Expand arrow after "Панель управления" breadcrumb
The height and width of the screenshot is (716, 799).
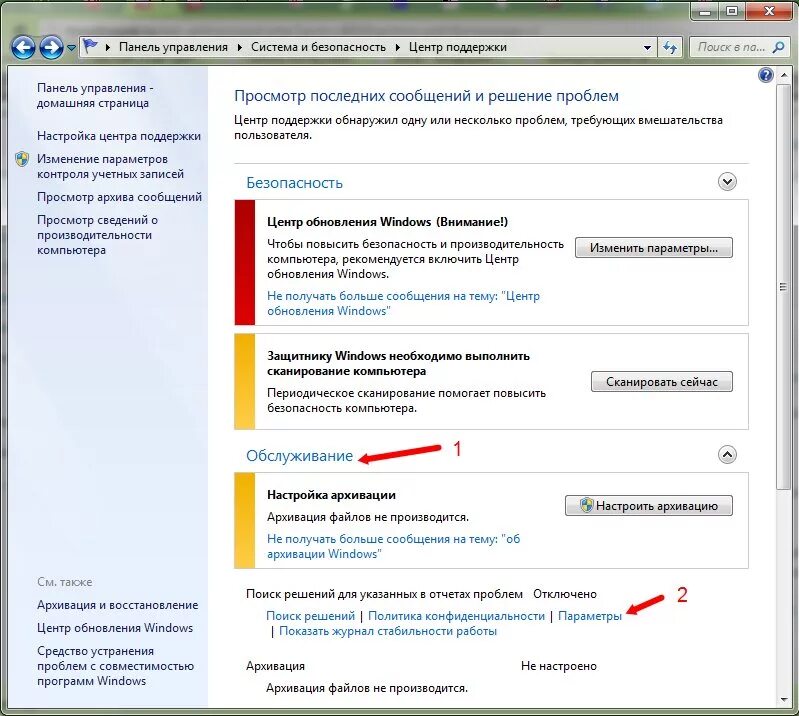click(239, 47)
